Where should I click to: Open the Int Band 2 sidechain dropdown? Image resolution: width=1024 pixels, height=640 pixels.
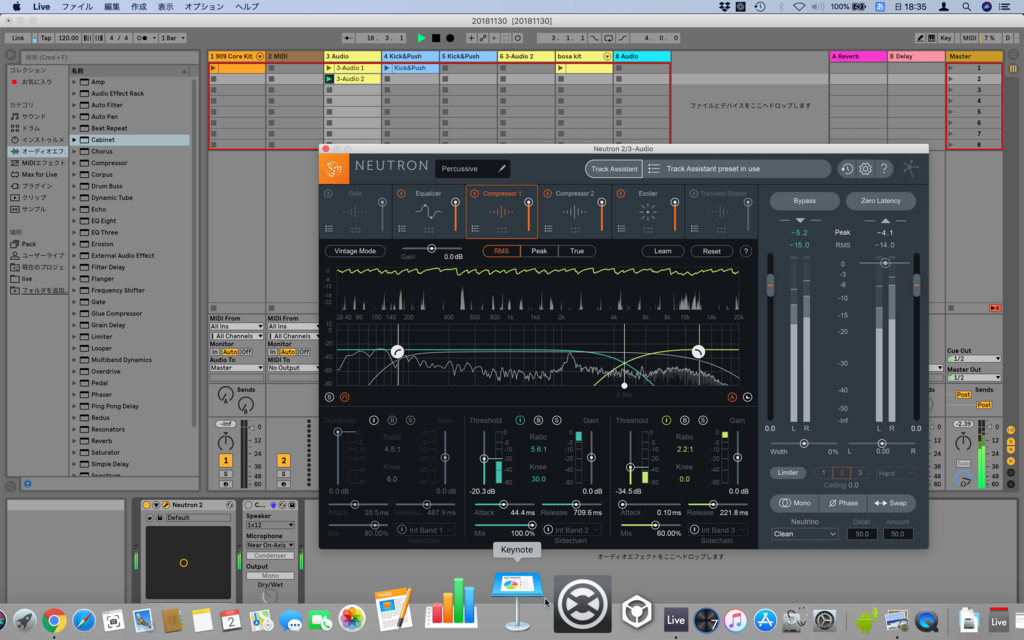(x=573, y=530)
